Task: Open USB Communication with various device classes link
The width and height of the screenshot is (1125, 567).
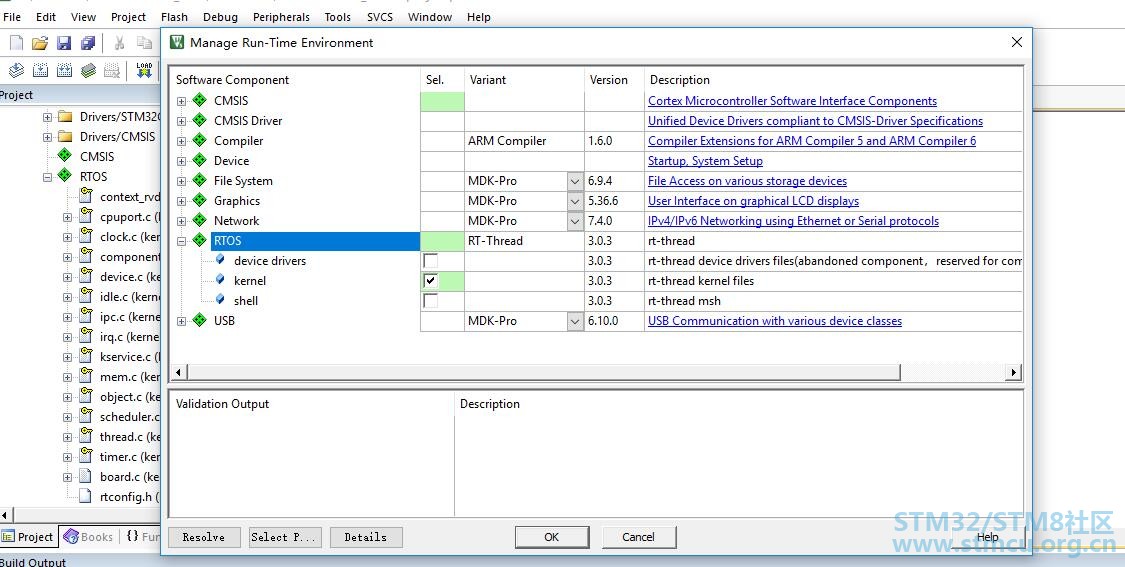Action: coord(775,321)
